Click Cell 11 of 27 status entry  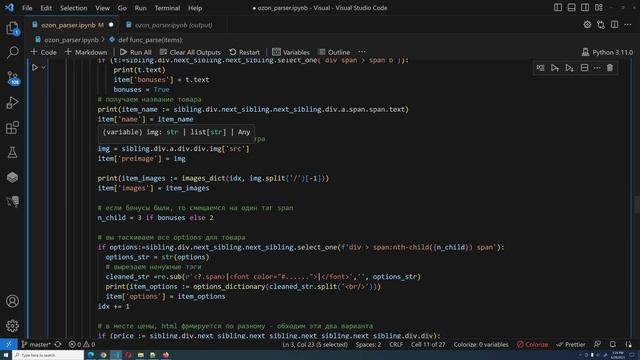428,344
